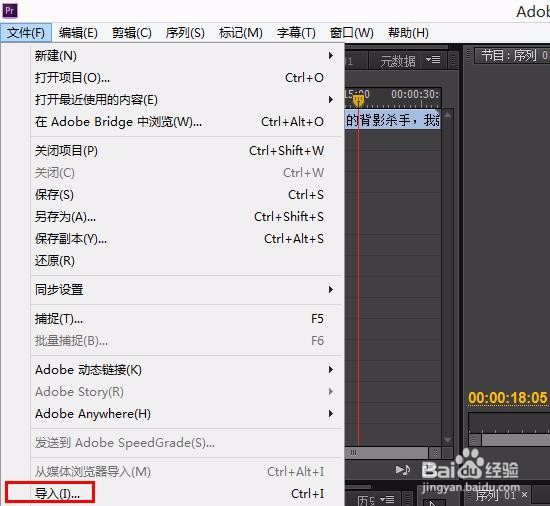Close the 序列 01 timeline tab
Screen dimensions: 550x506
coord(524,495)
